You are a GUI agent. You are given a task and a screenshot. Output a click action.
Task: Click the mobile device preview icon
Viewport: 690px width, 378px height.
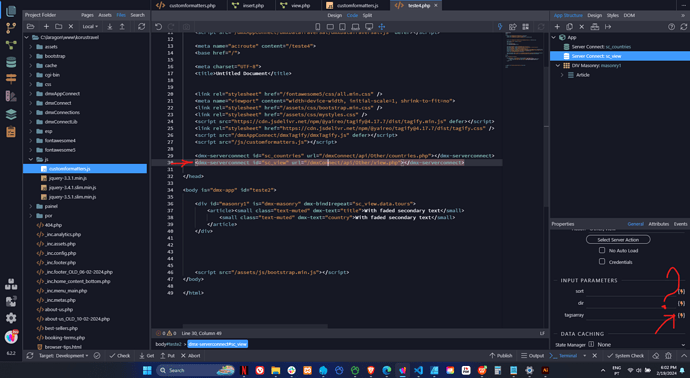pyautogui.click(x=318, y=27)
